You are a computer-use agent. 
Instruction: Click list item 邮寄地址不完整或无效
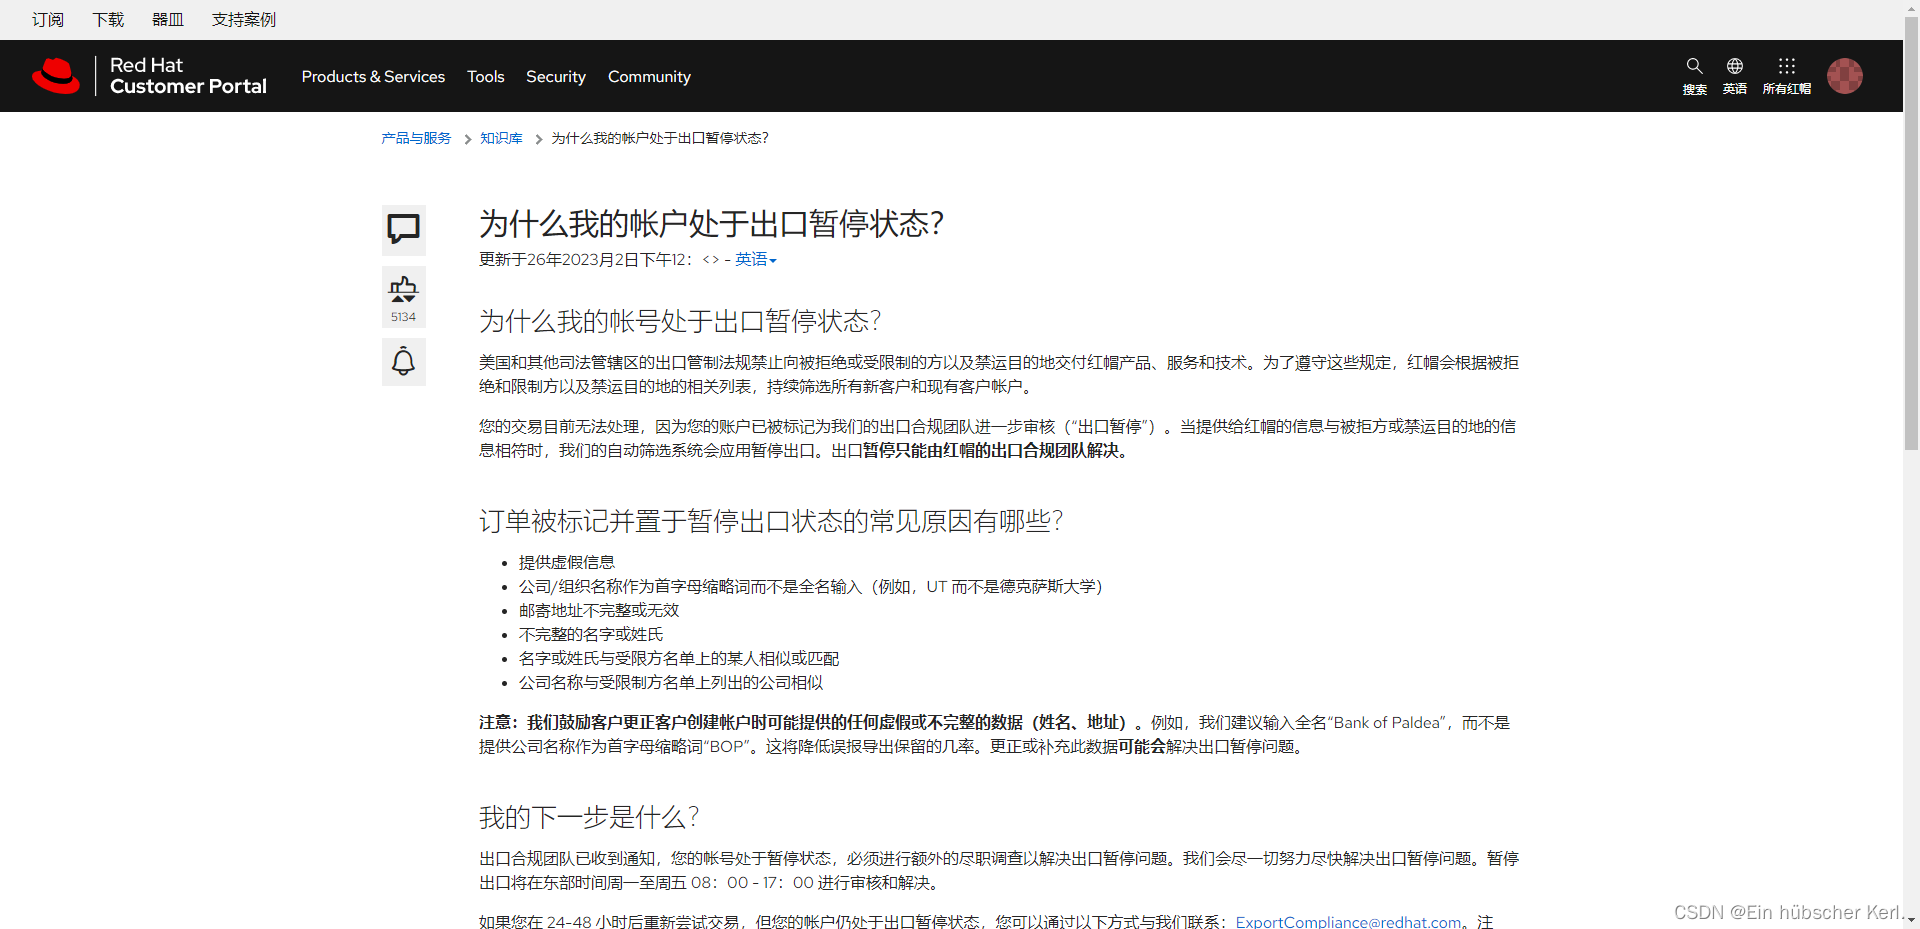click(599, 610)
